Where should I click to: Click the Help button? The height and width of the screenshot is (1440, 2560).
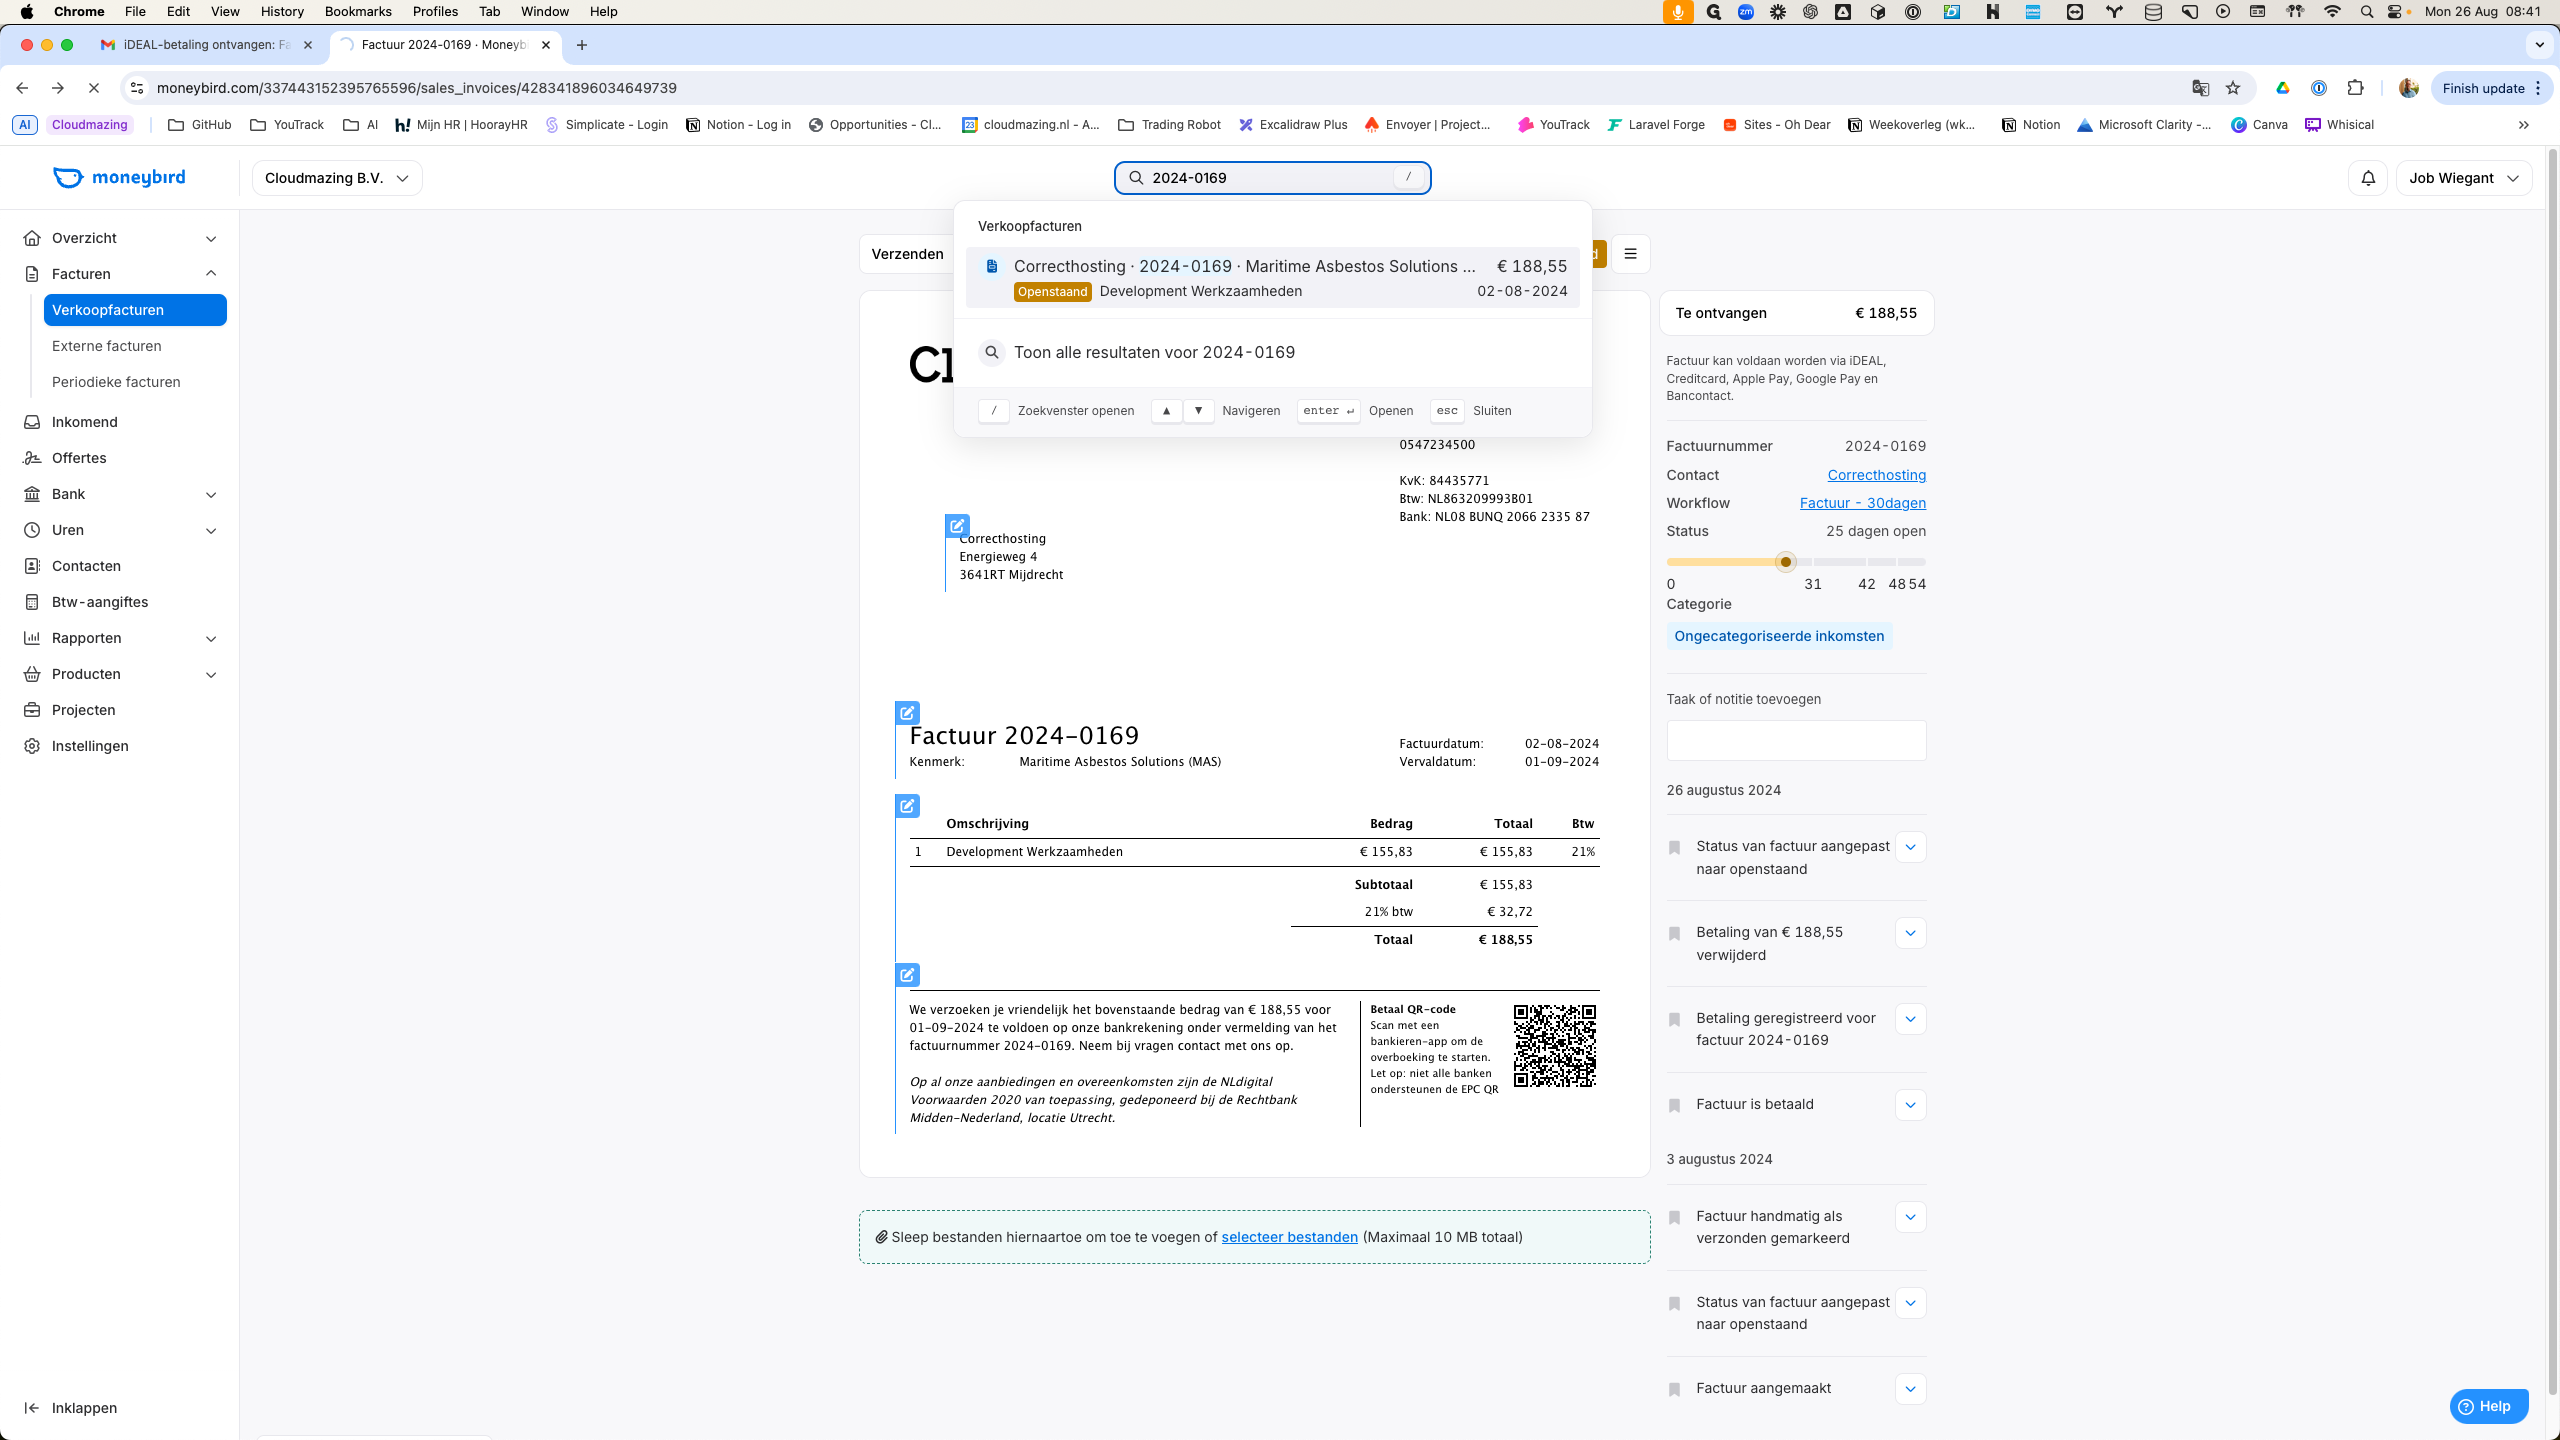[x=2488, y=1406]
